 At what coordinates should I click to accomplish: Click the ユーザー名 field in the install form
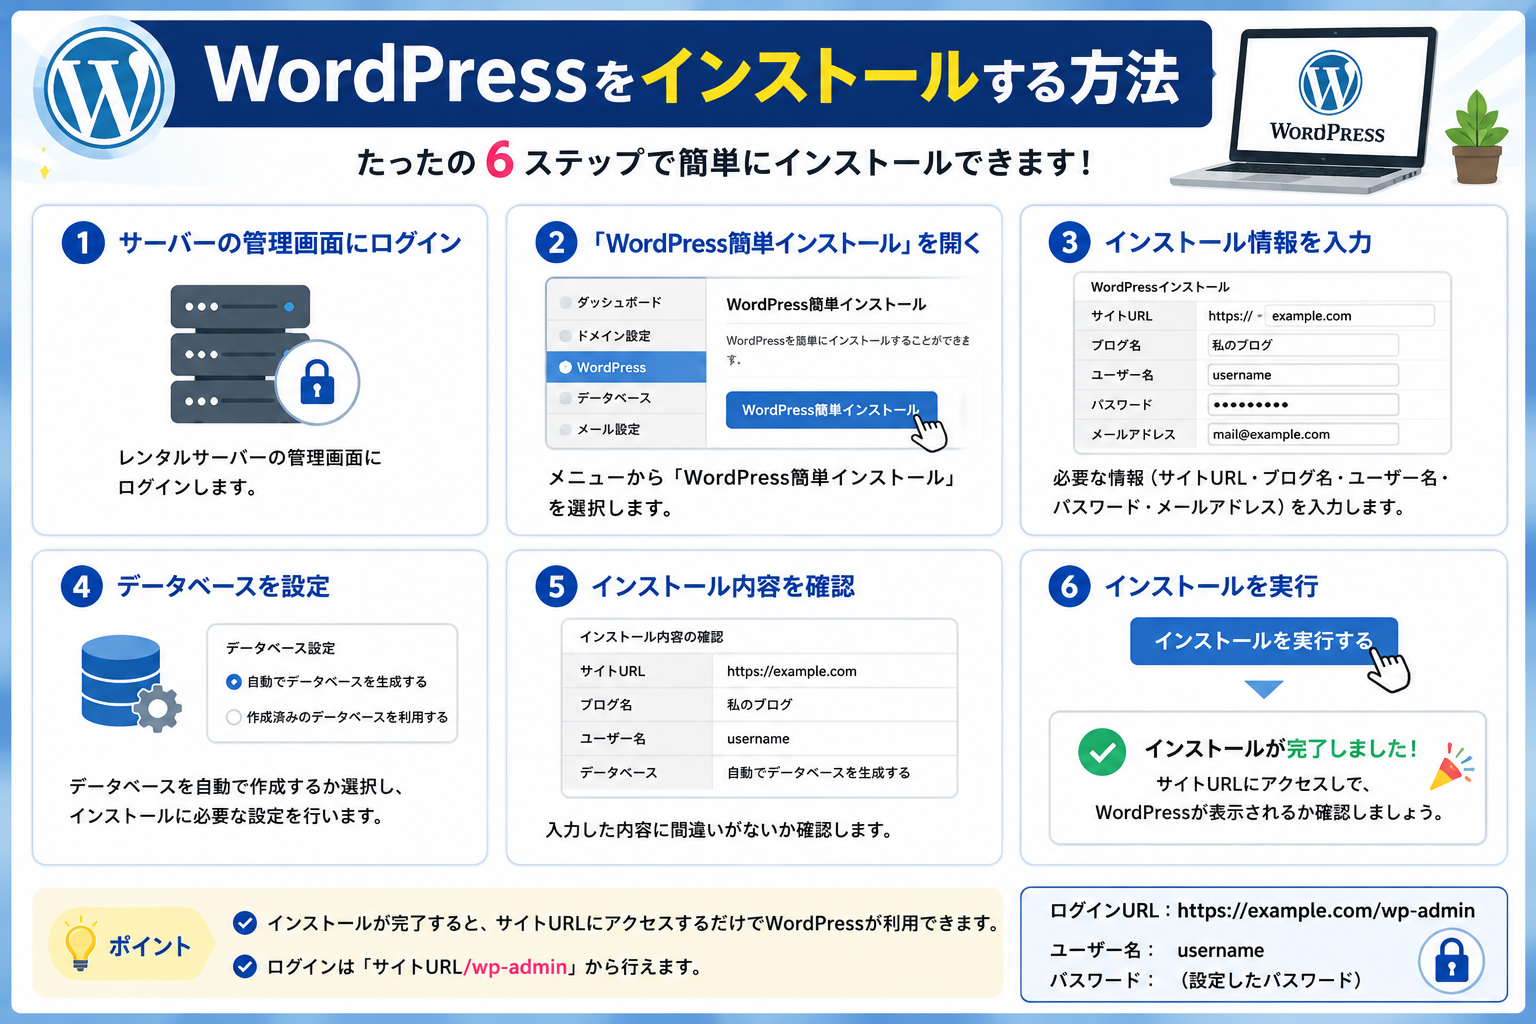pyautogui.click(x=1303, y=375)
